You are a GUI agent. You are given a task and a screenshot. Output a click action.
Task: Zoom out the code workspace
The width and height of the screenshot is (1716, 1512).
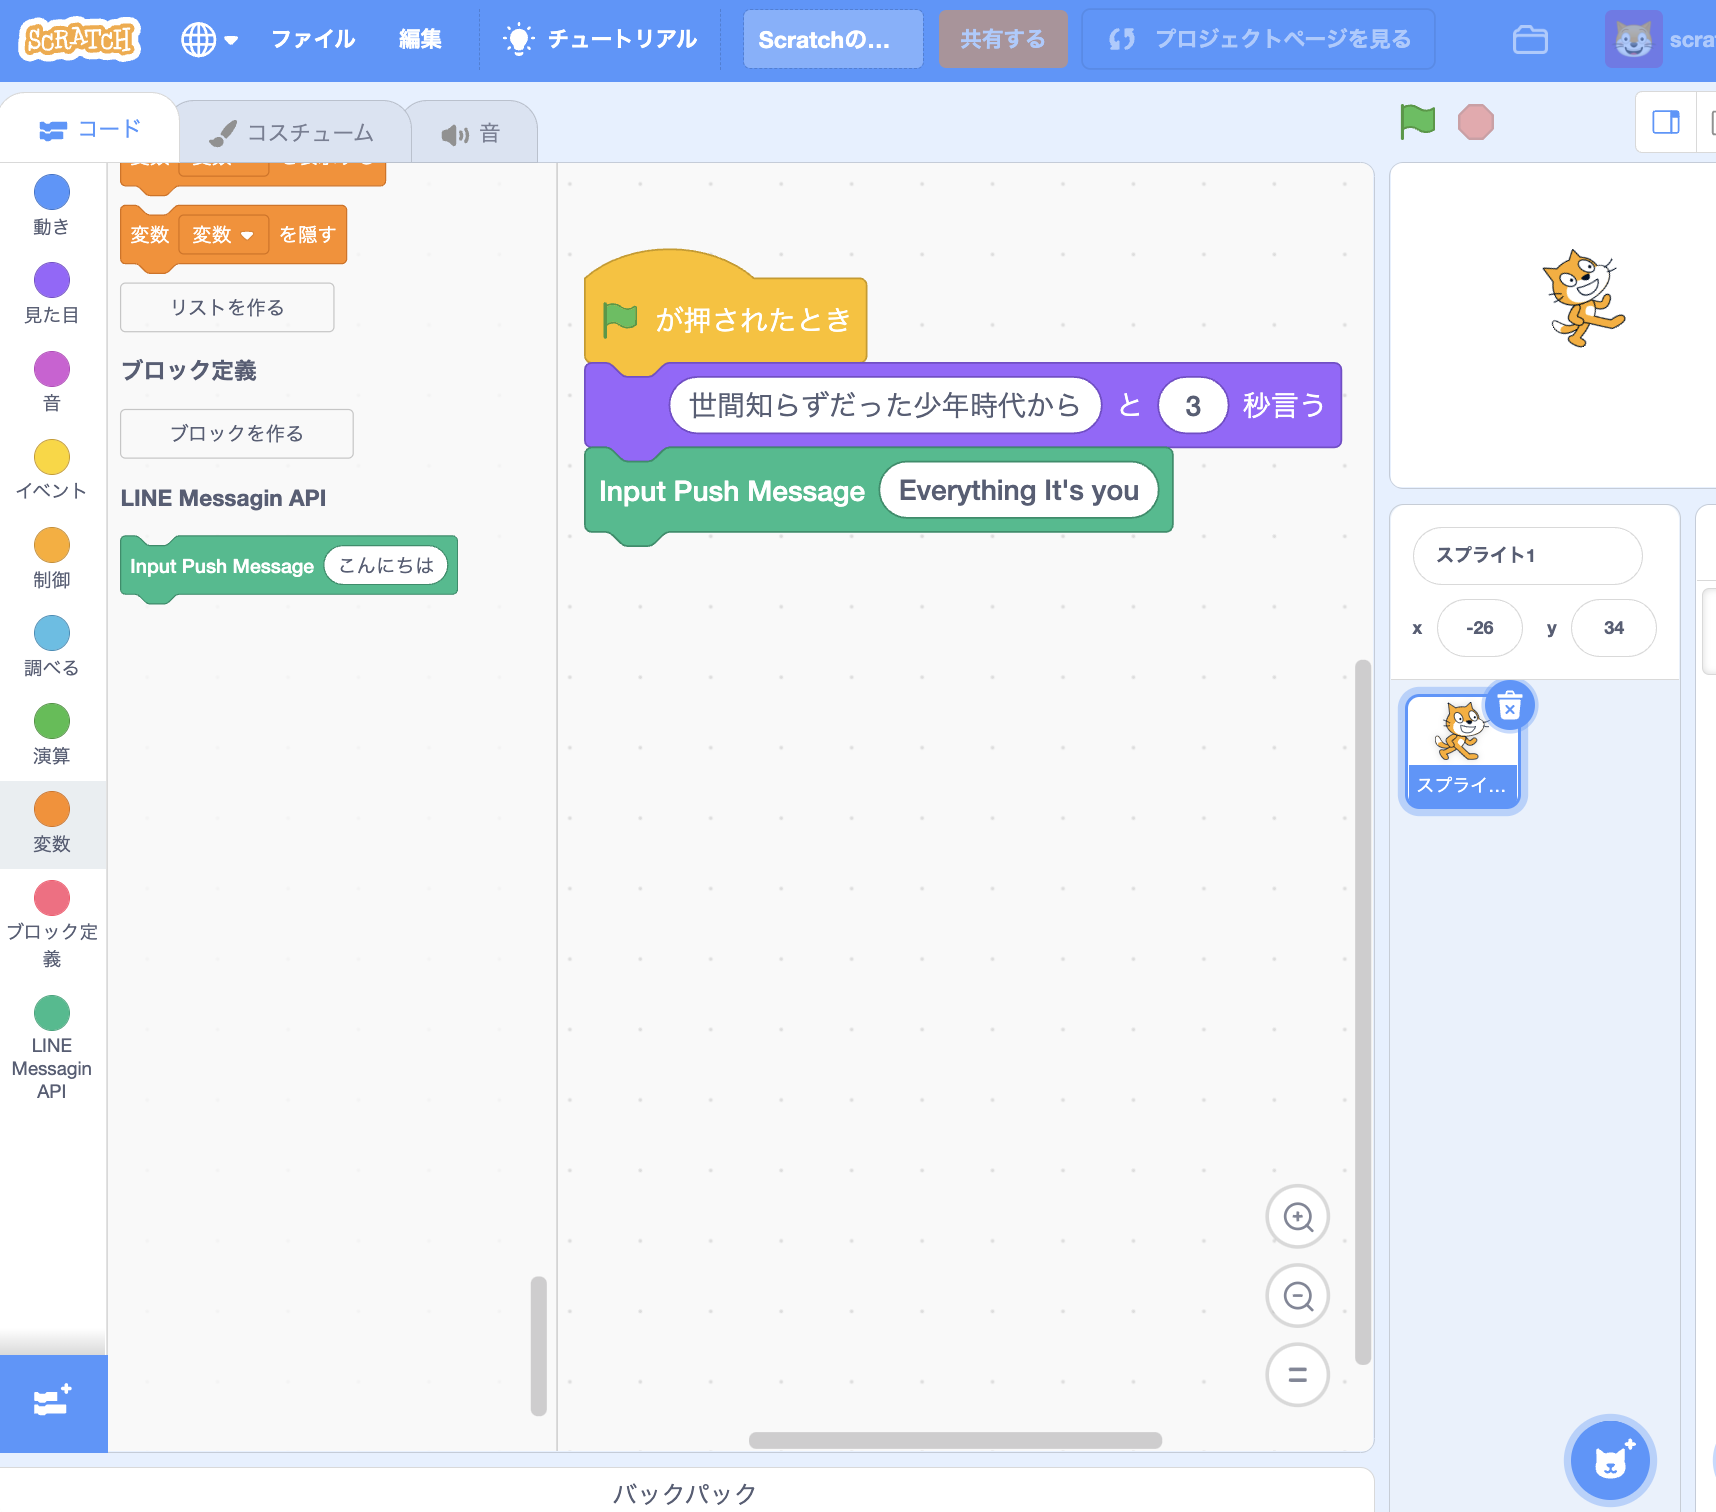(1298, 1296)
